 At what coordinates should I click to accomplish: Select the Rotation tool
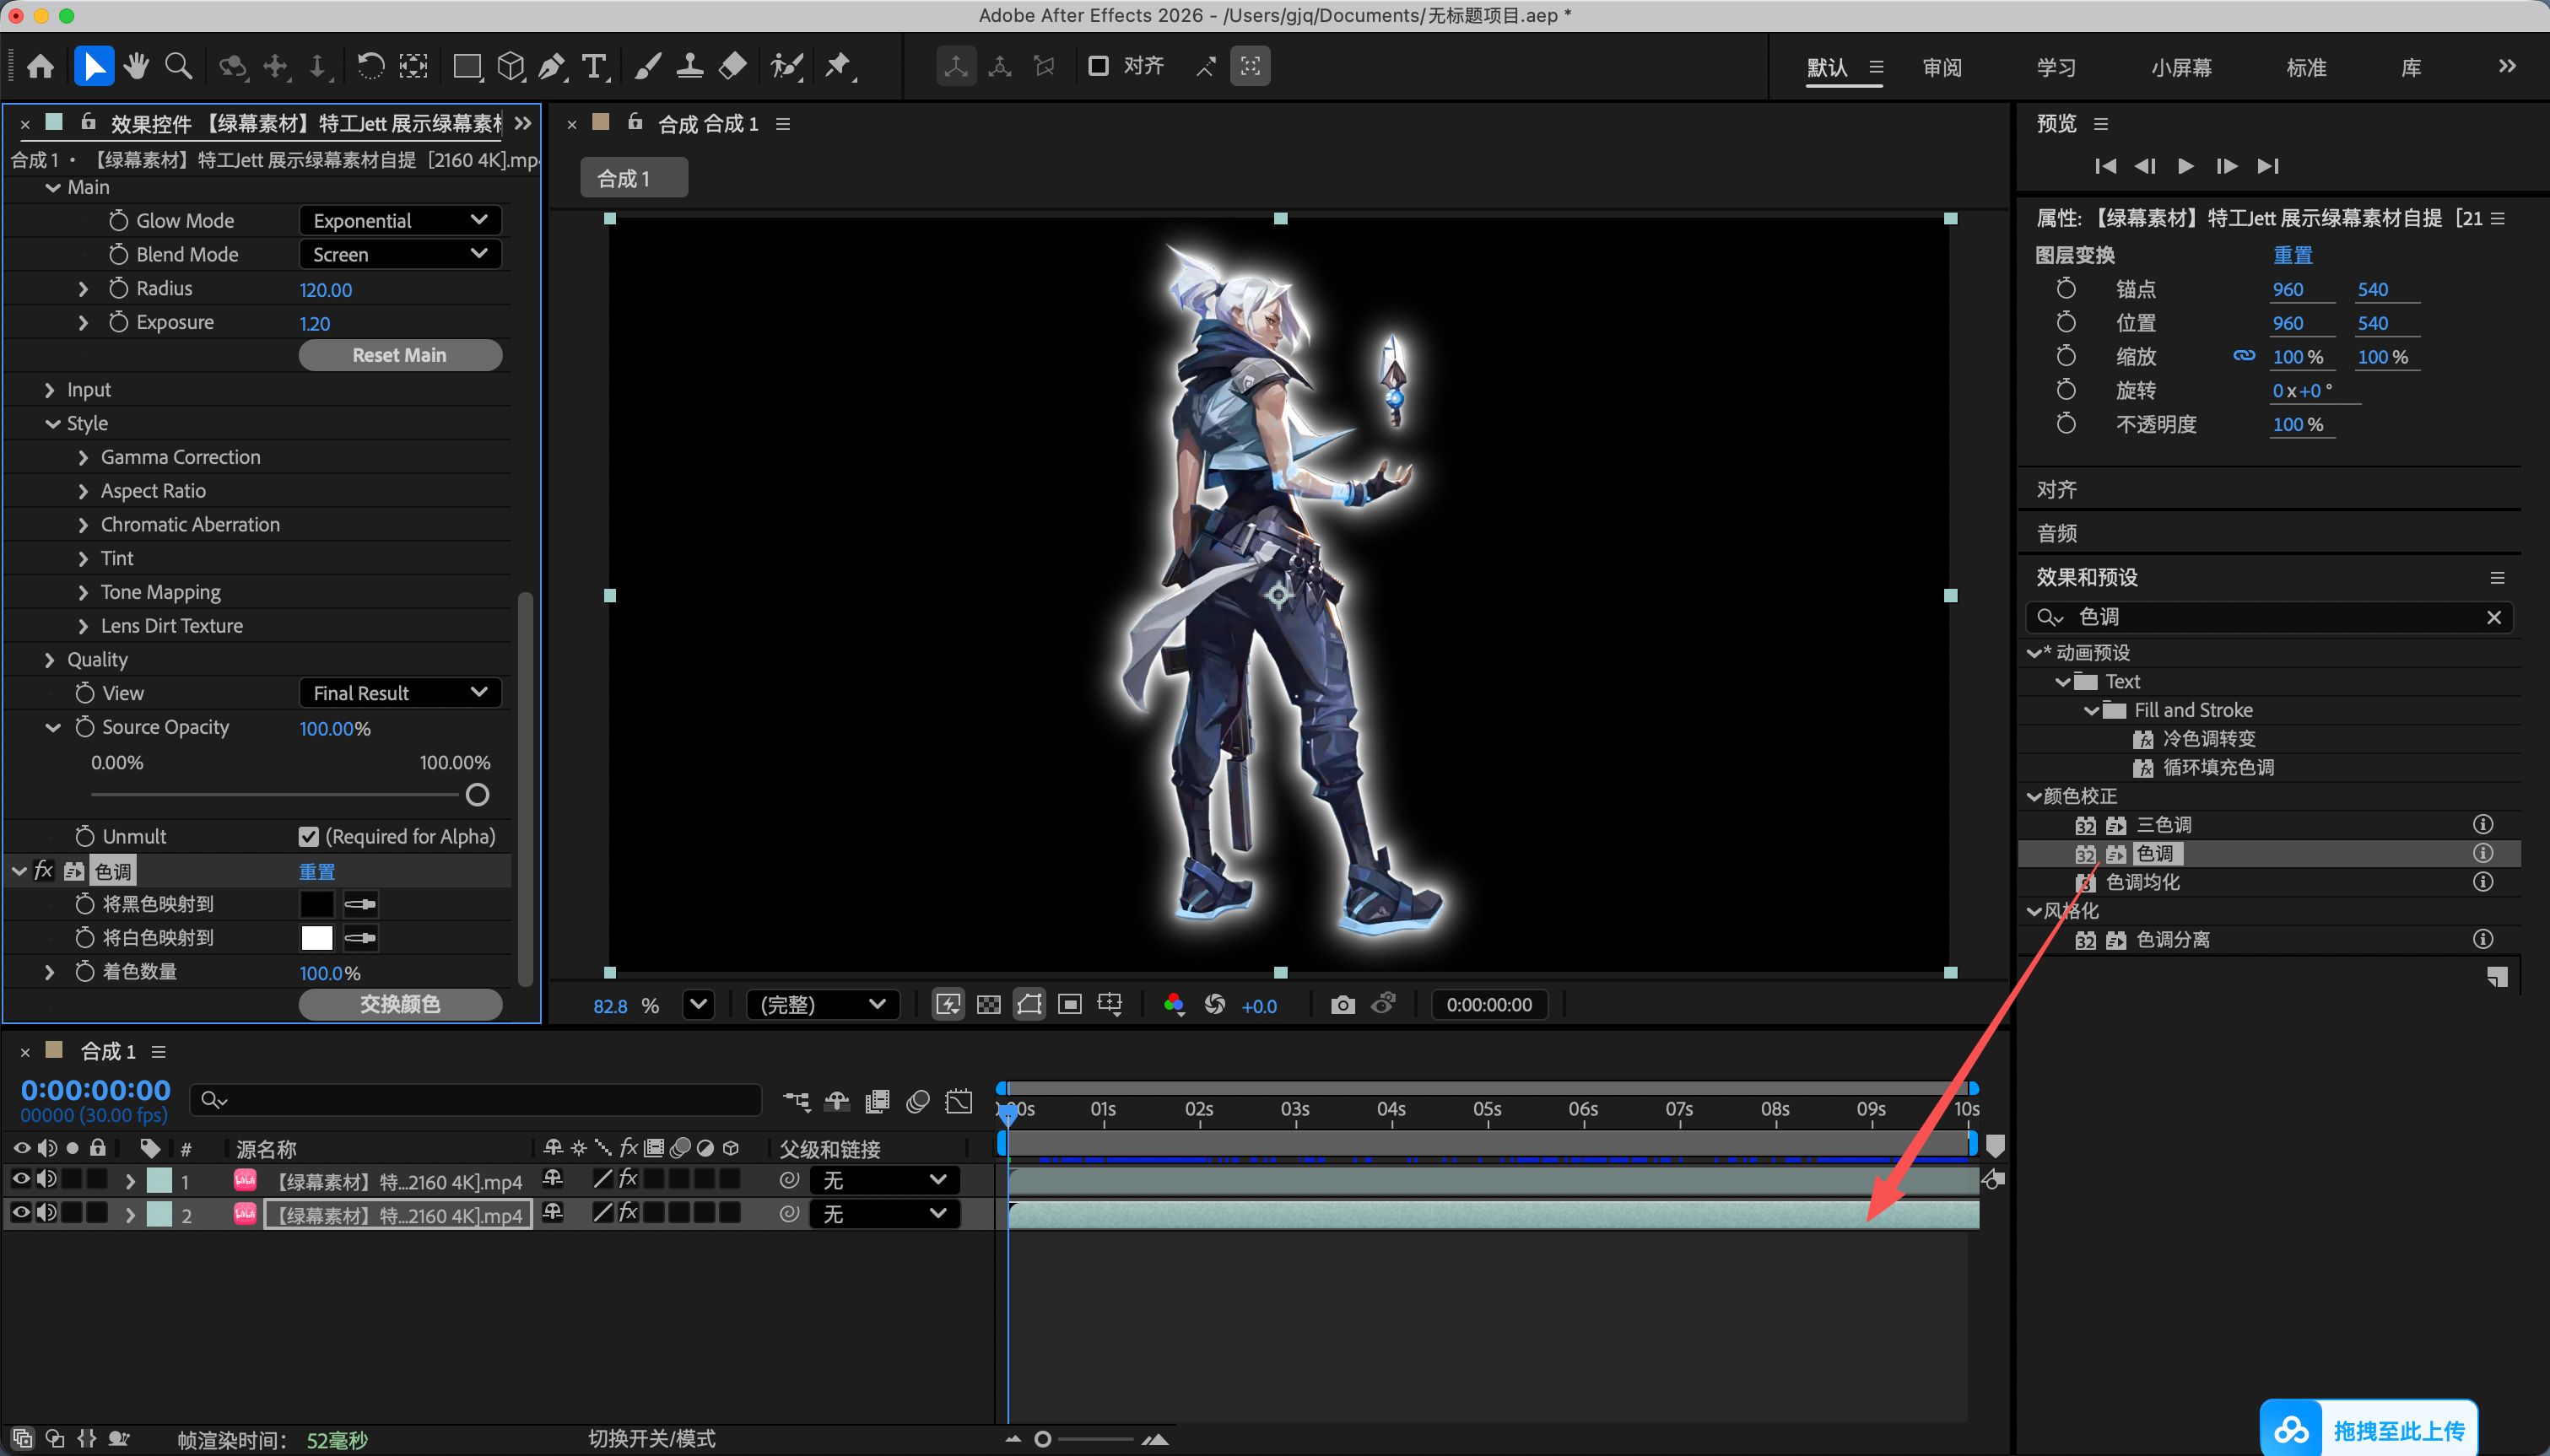click(370, 66)
